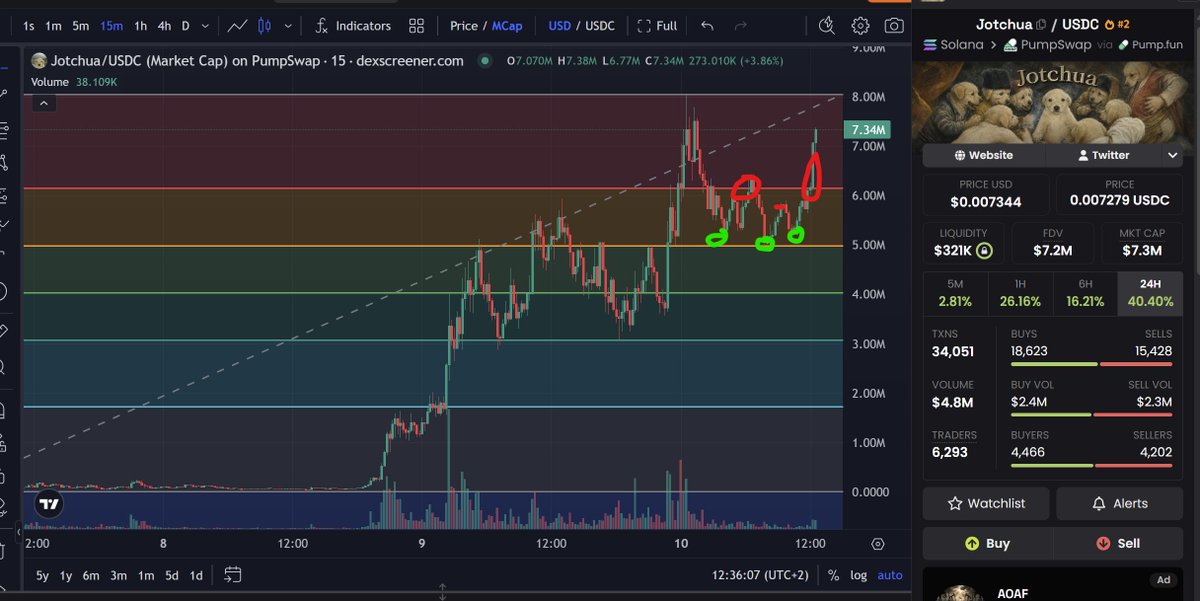The height and width of the screenshot is (601, 1200).
Task: Open the line chart style icon
Action: (x=238, y=26)
